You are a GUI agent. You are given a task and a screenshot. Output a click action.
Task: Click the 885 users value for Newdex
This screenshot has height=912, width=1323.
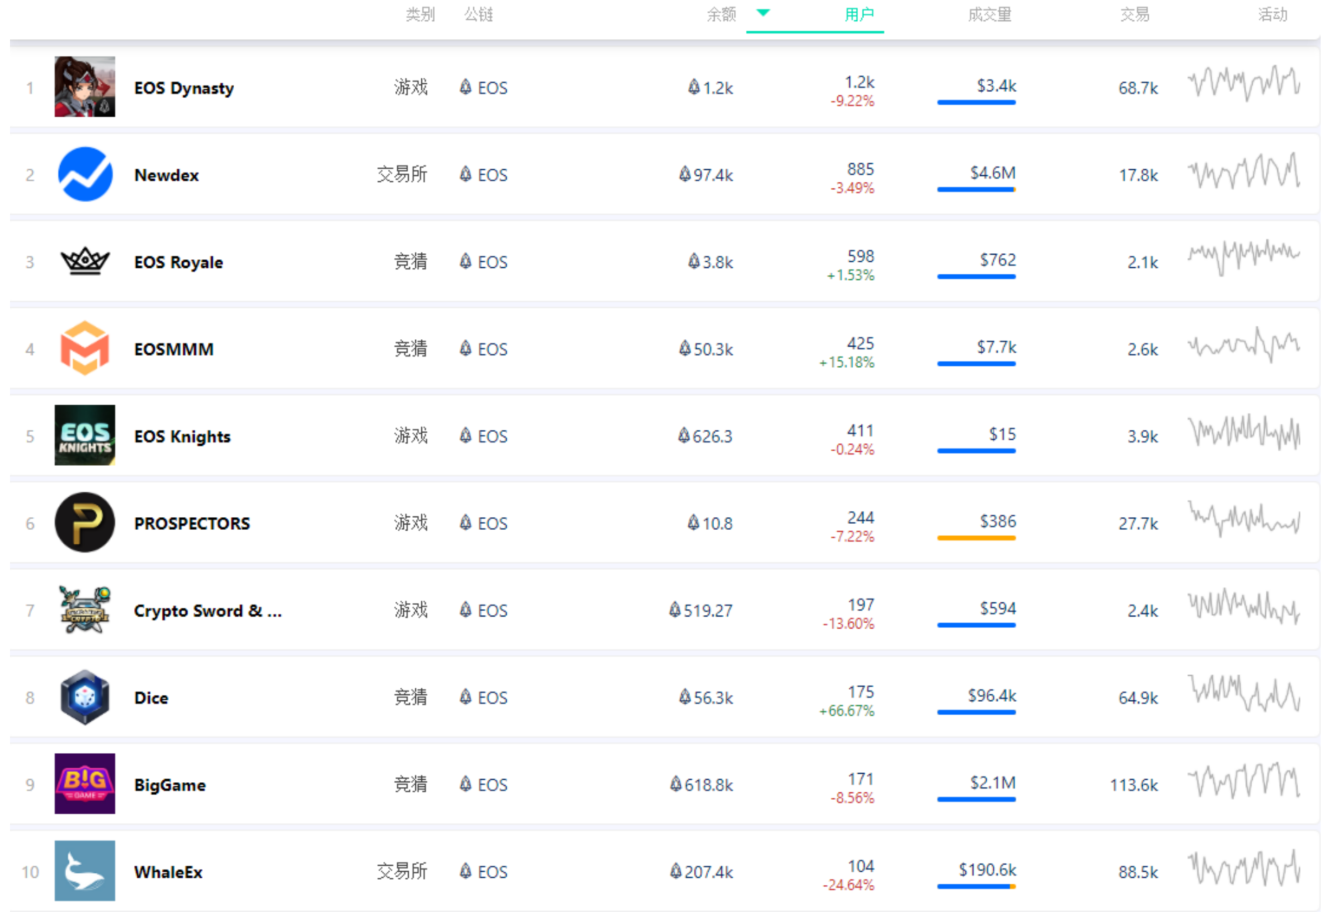[x=860, y=169]
